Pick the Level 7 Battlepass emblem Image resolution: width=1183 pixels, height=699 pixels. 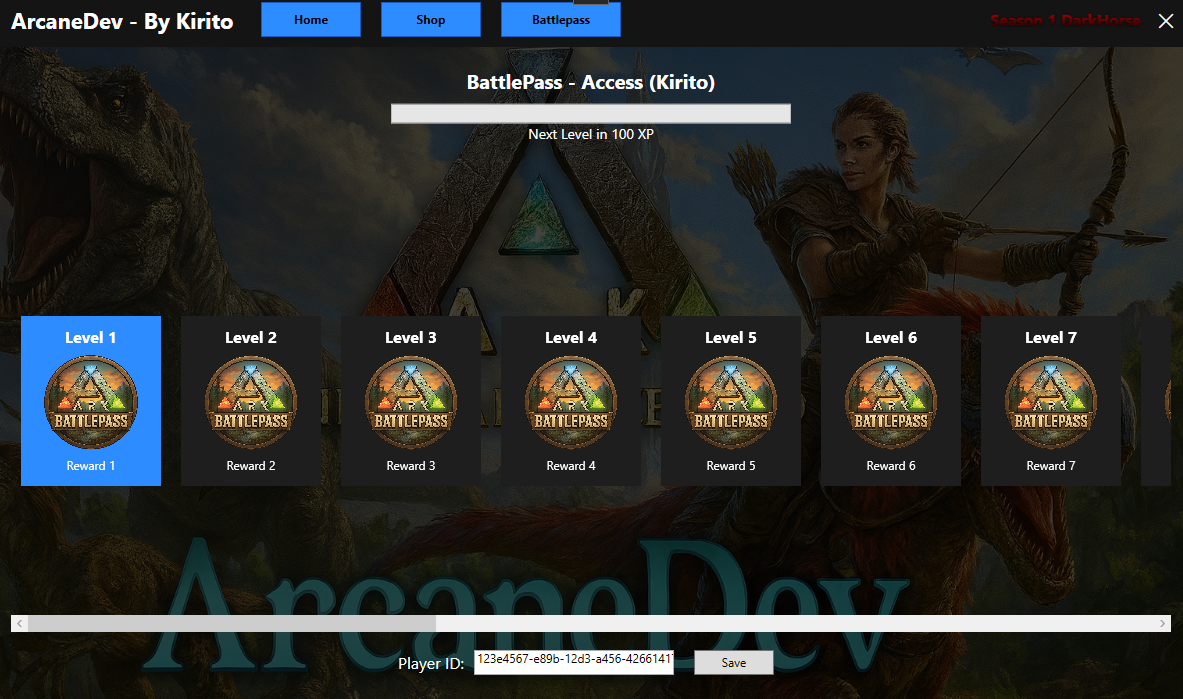(1051, 403)
